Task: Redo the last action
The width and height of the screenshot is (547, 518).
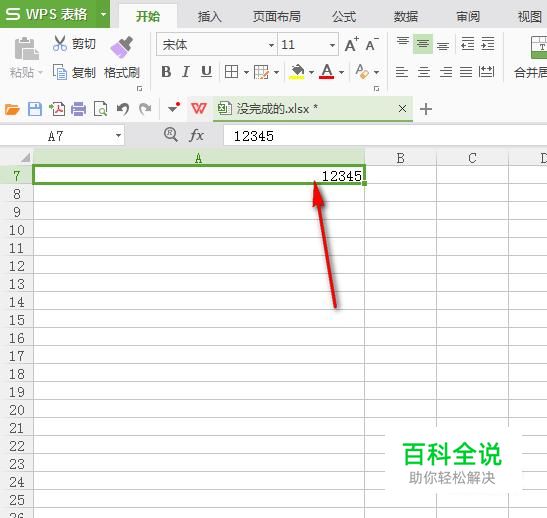Action: [x=145, y=109]
